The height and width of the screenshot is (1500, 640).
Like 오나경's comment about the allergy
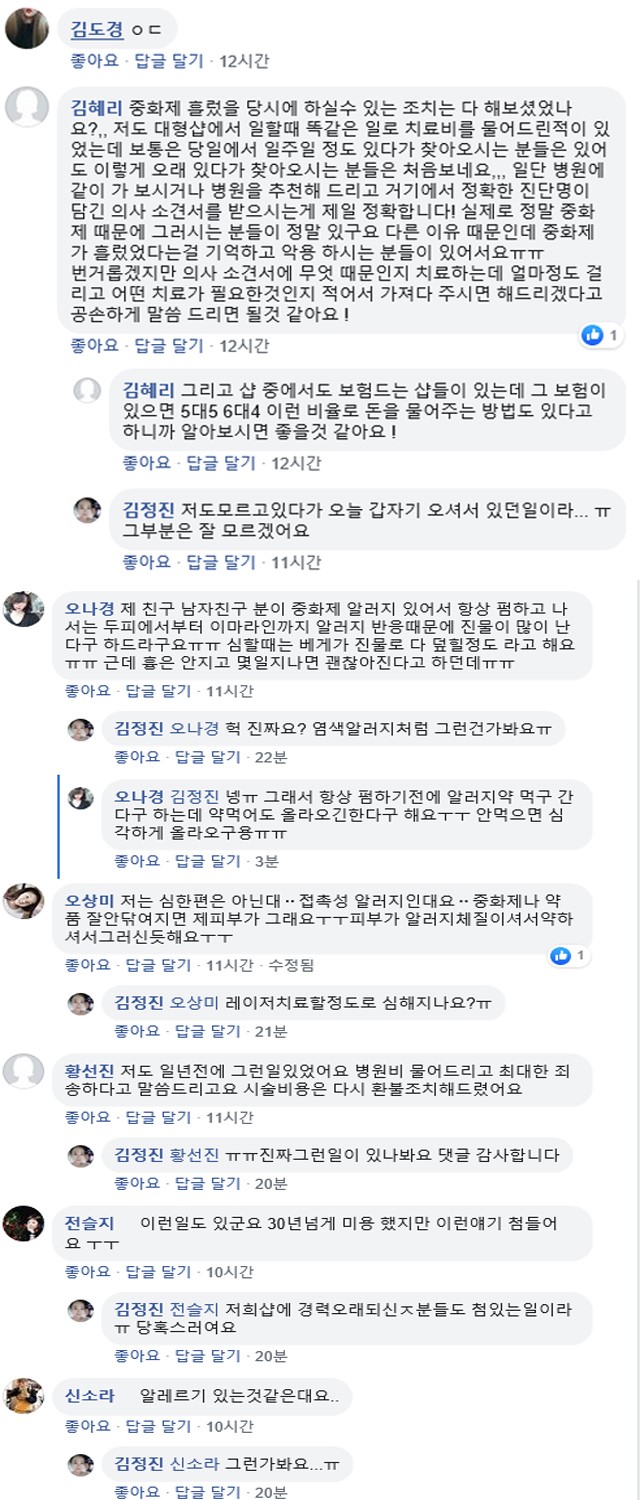[89, 690]
